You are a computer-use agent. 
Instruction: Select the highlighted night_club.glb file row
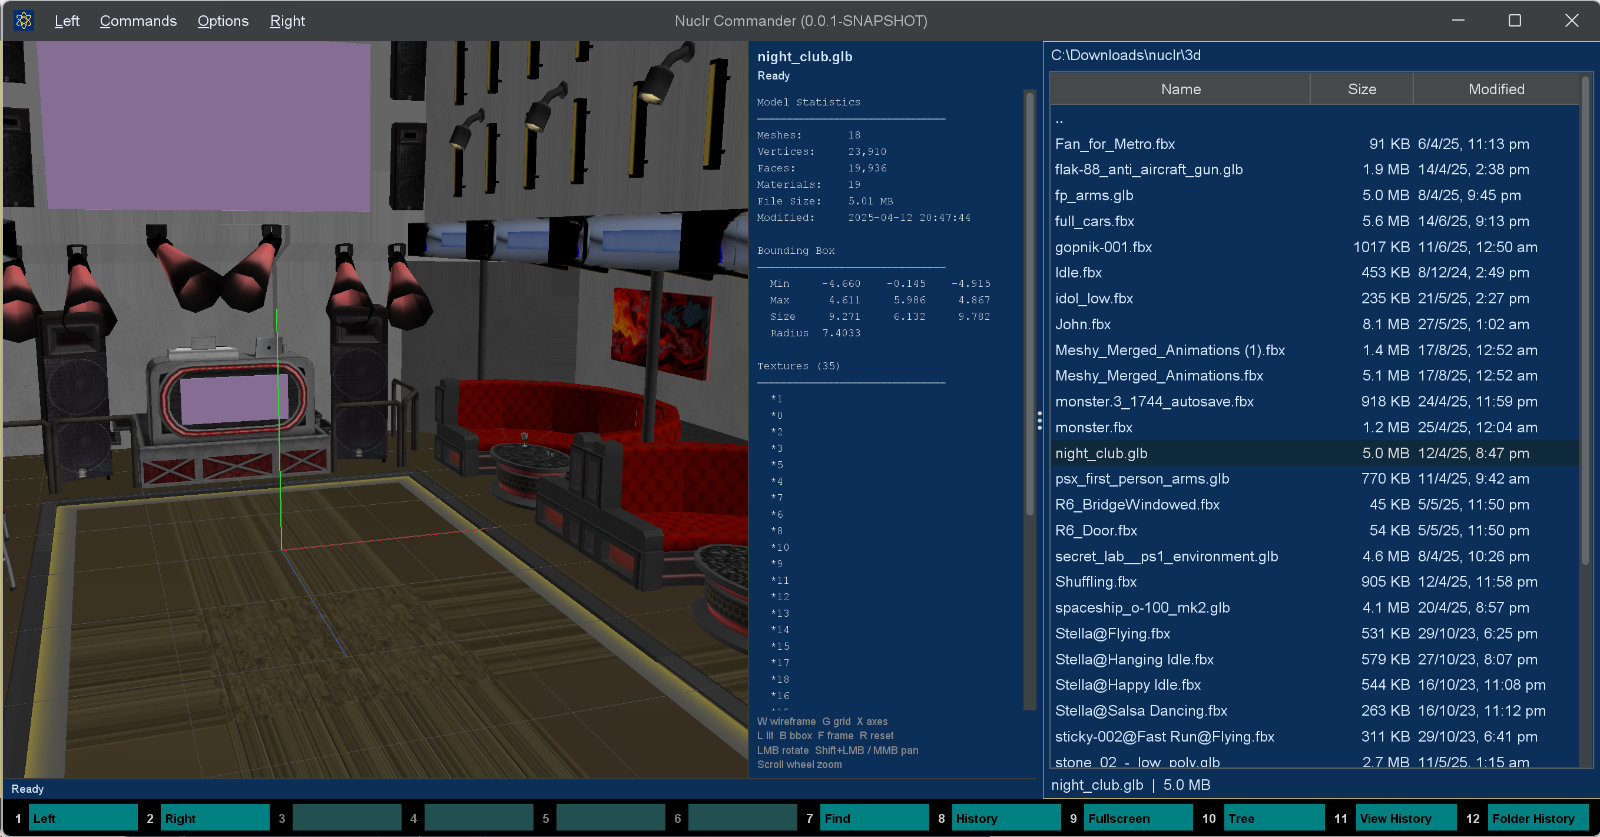1315,453
